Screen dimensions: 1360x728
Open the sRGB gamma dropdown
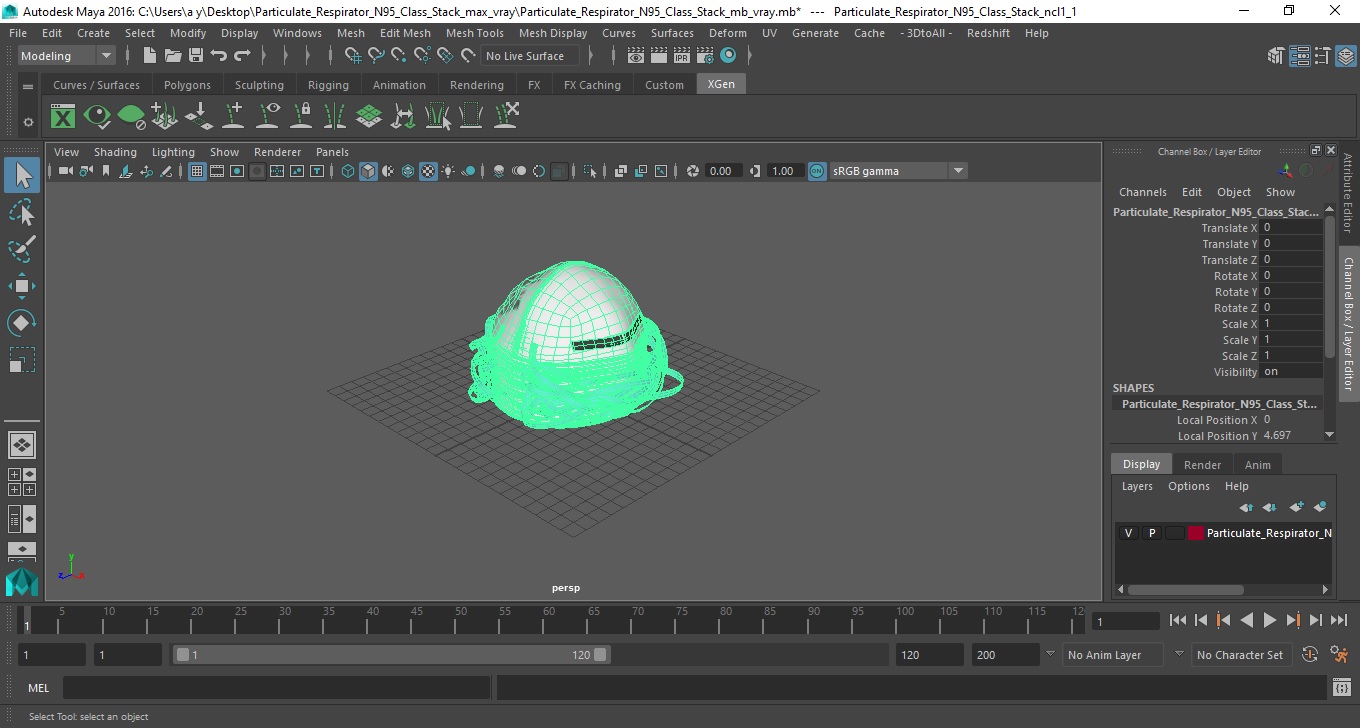point(899,171)
